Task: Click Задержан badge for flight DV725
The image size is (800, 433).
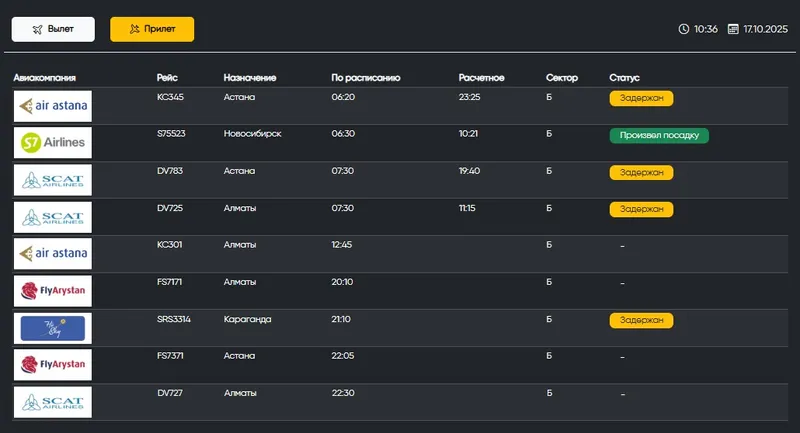Action: coord(641,209)
